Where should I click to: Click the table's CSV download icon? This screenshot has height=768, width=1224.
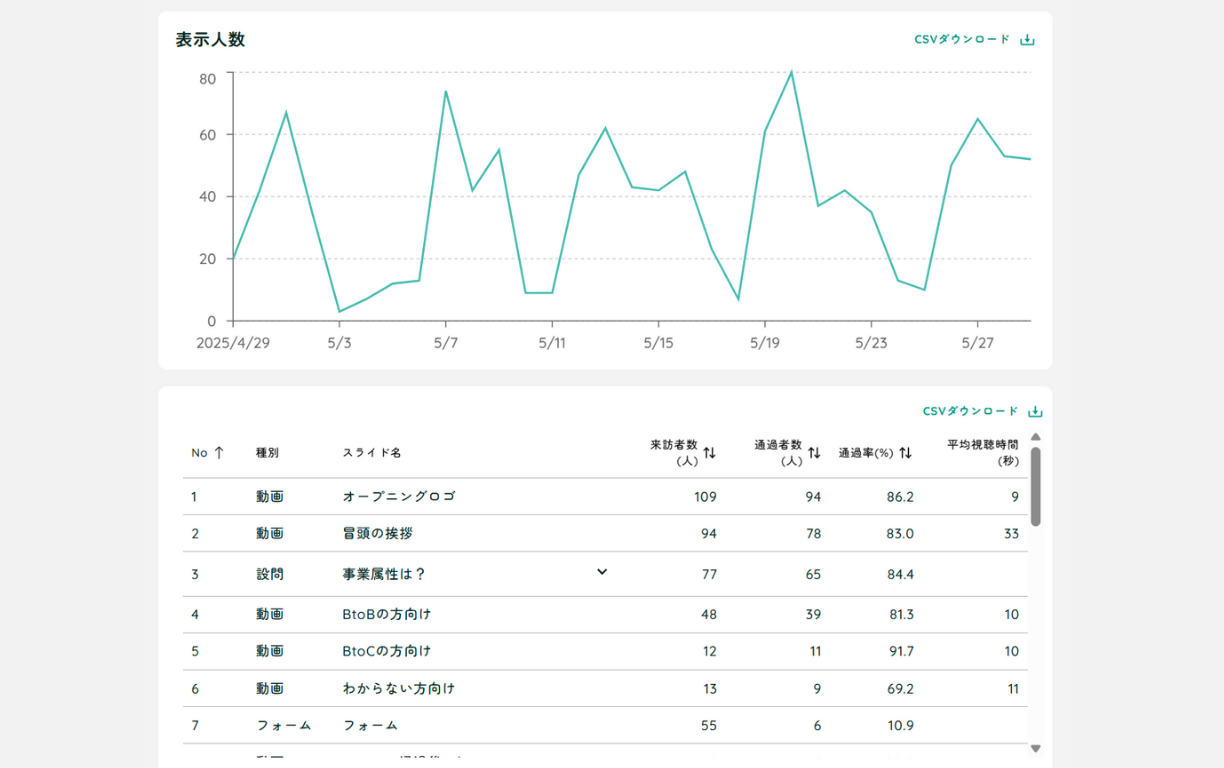(x=1035, y=412)
